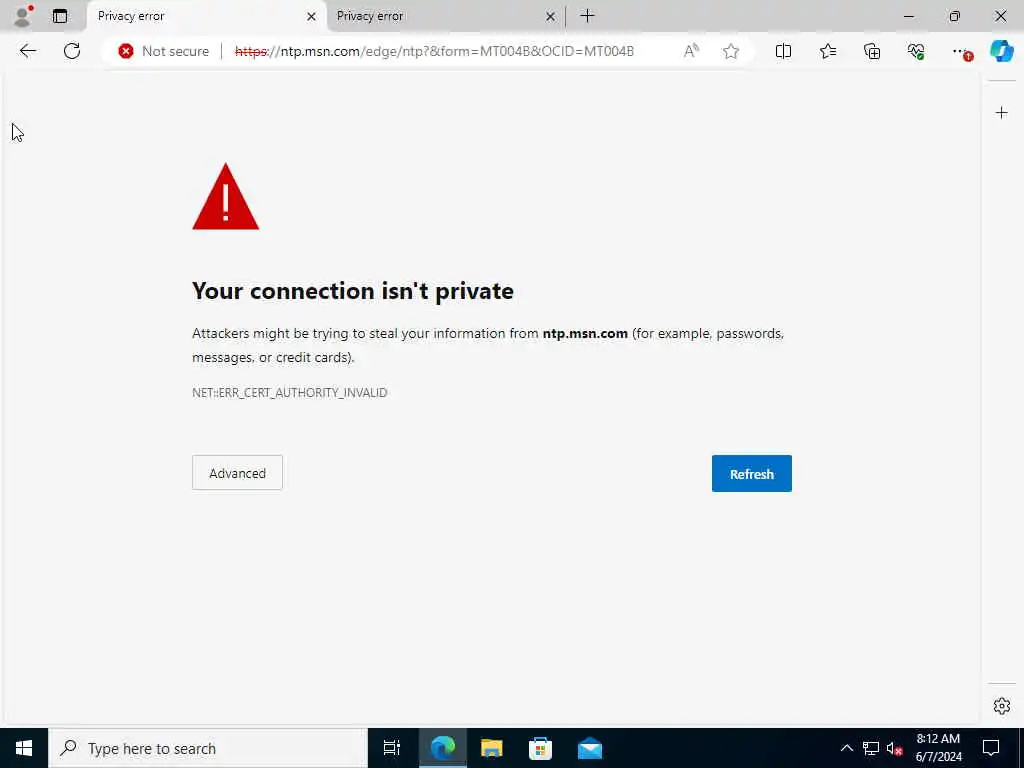1024x768 pixels.
Task: Open the profile avatar menu
Action: click(x=23, y=16)
